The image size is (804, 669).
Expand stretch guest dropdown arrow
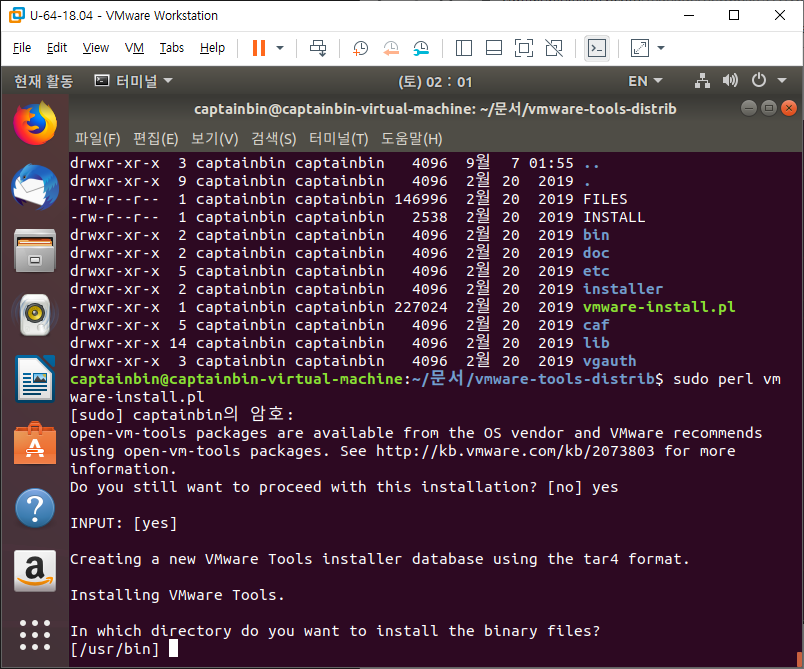(661, 48)
